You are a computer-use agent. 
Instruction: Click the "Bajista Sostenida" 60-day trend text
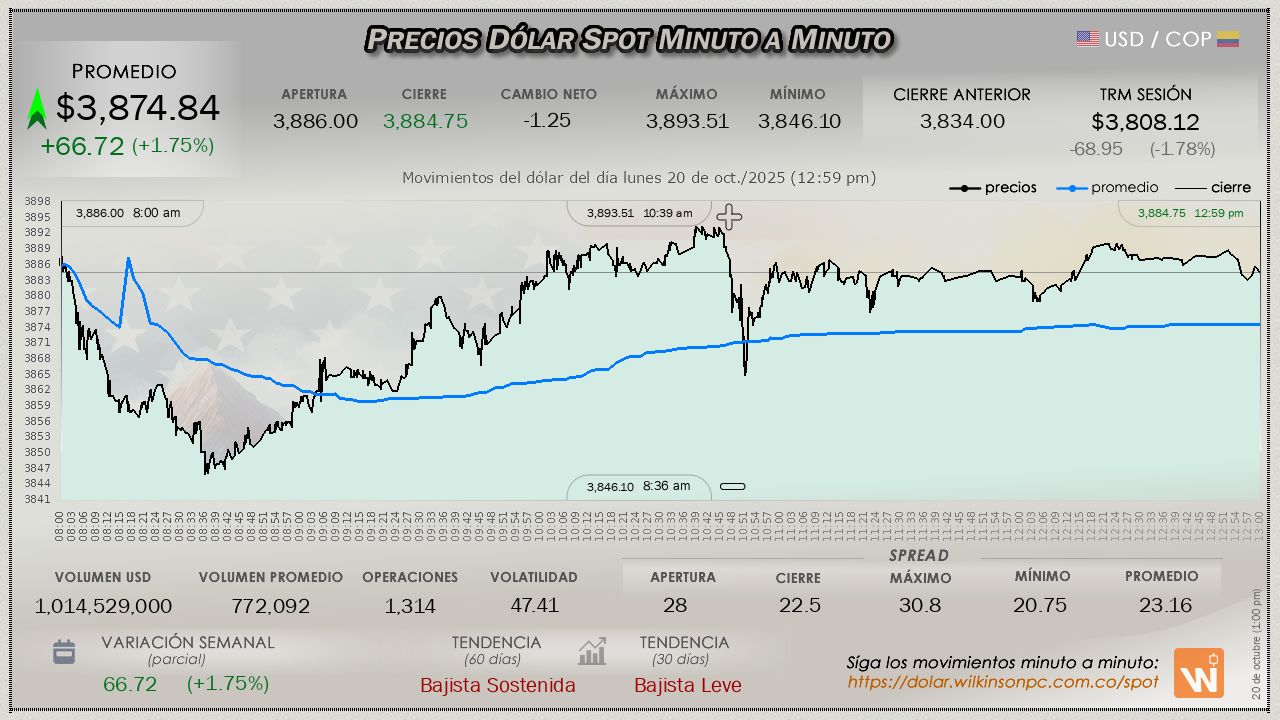tap(497, 685)
